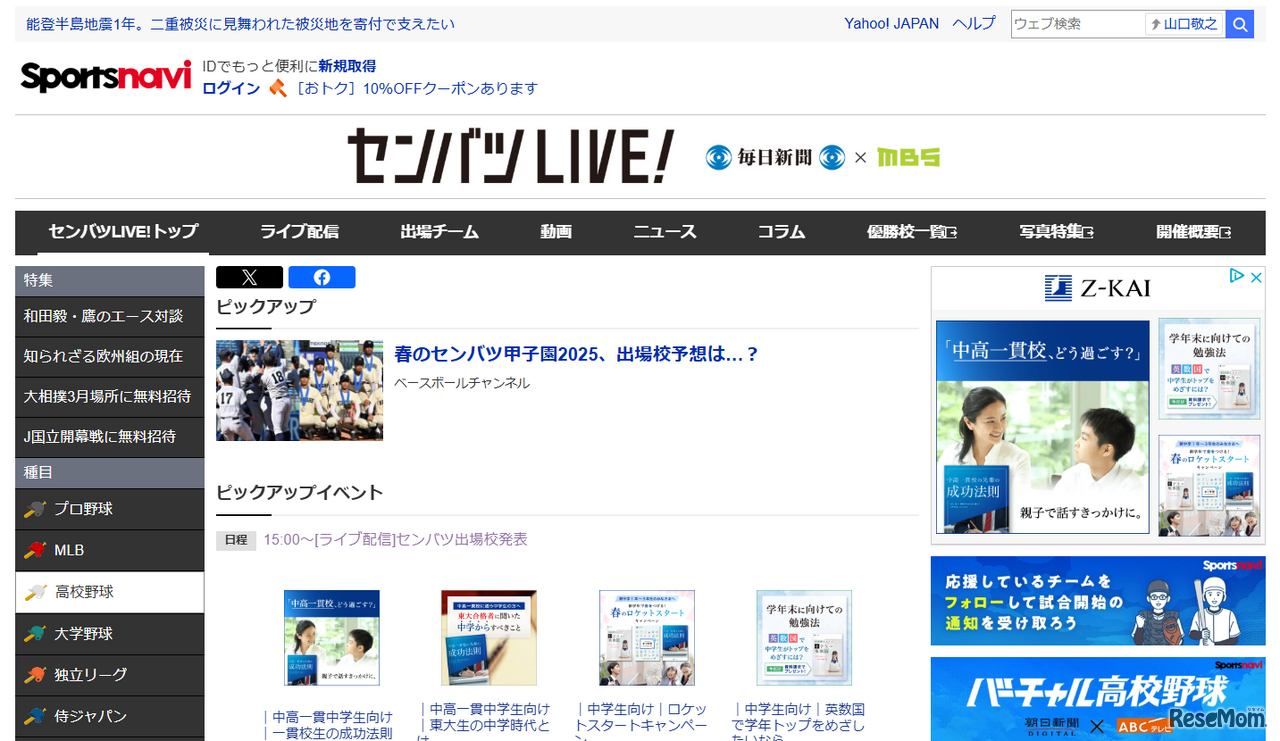Click the 高校野球 bat icon

click(35, 592)
